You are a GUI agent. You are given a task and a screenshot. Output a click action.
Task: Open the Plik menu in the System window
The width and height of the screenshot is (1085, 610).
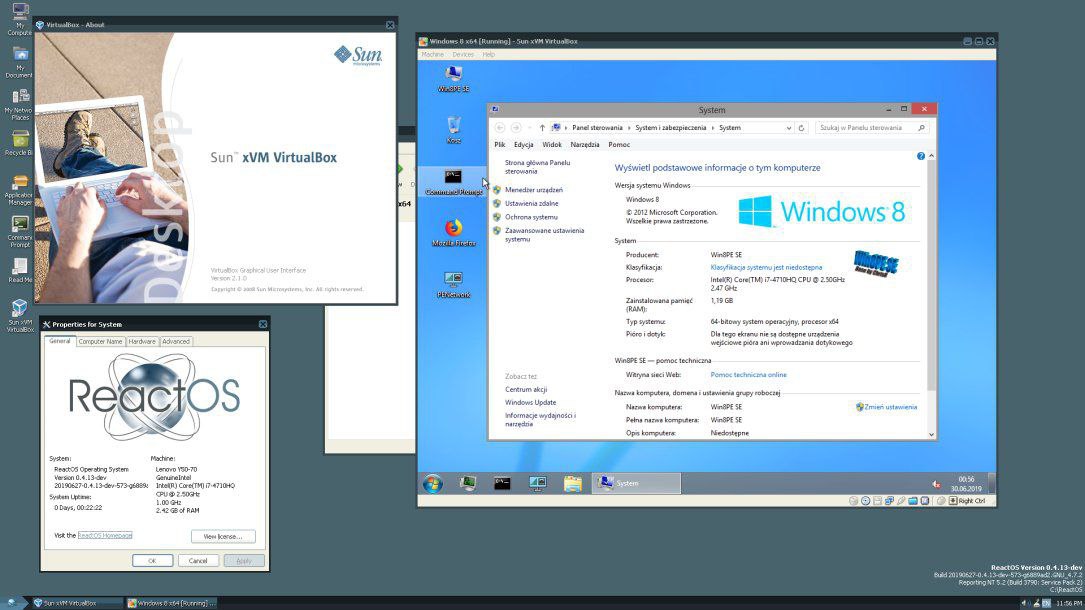[500, 145]
